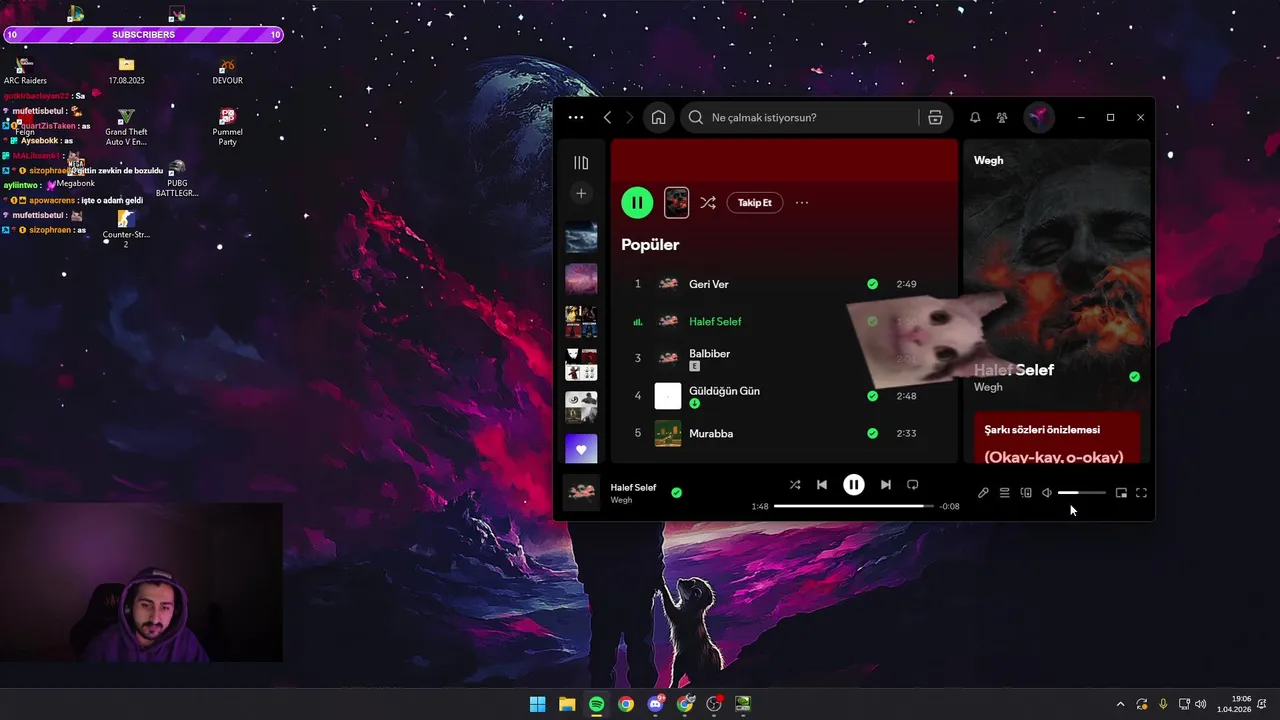Pause with the green button on the artist page
The image size is (1280, 720).
(637, 202)
